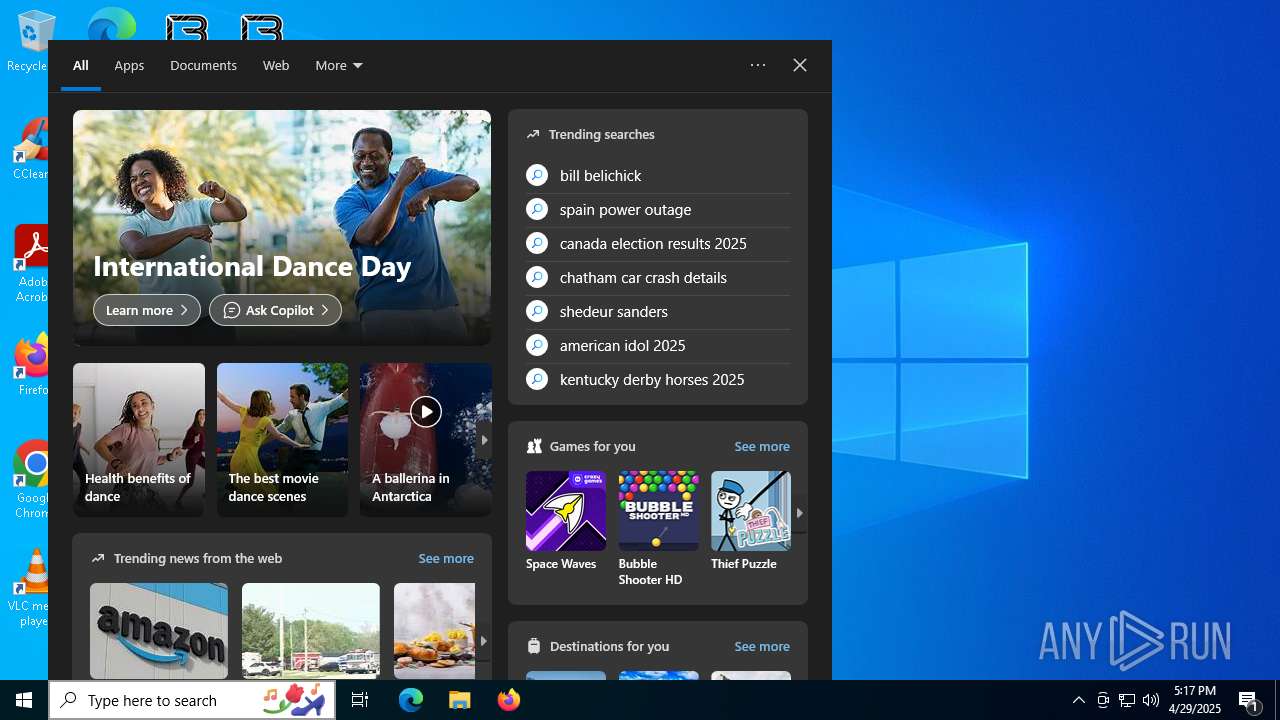Expand the More dropdown filter
The height and width of the screenshot is (720, 1280).
tap(339, 65)
